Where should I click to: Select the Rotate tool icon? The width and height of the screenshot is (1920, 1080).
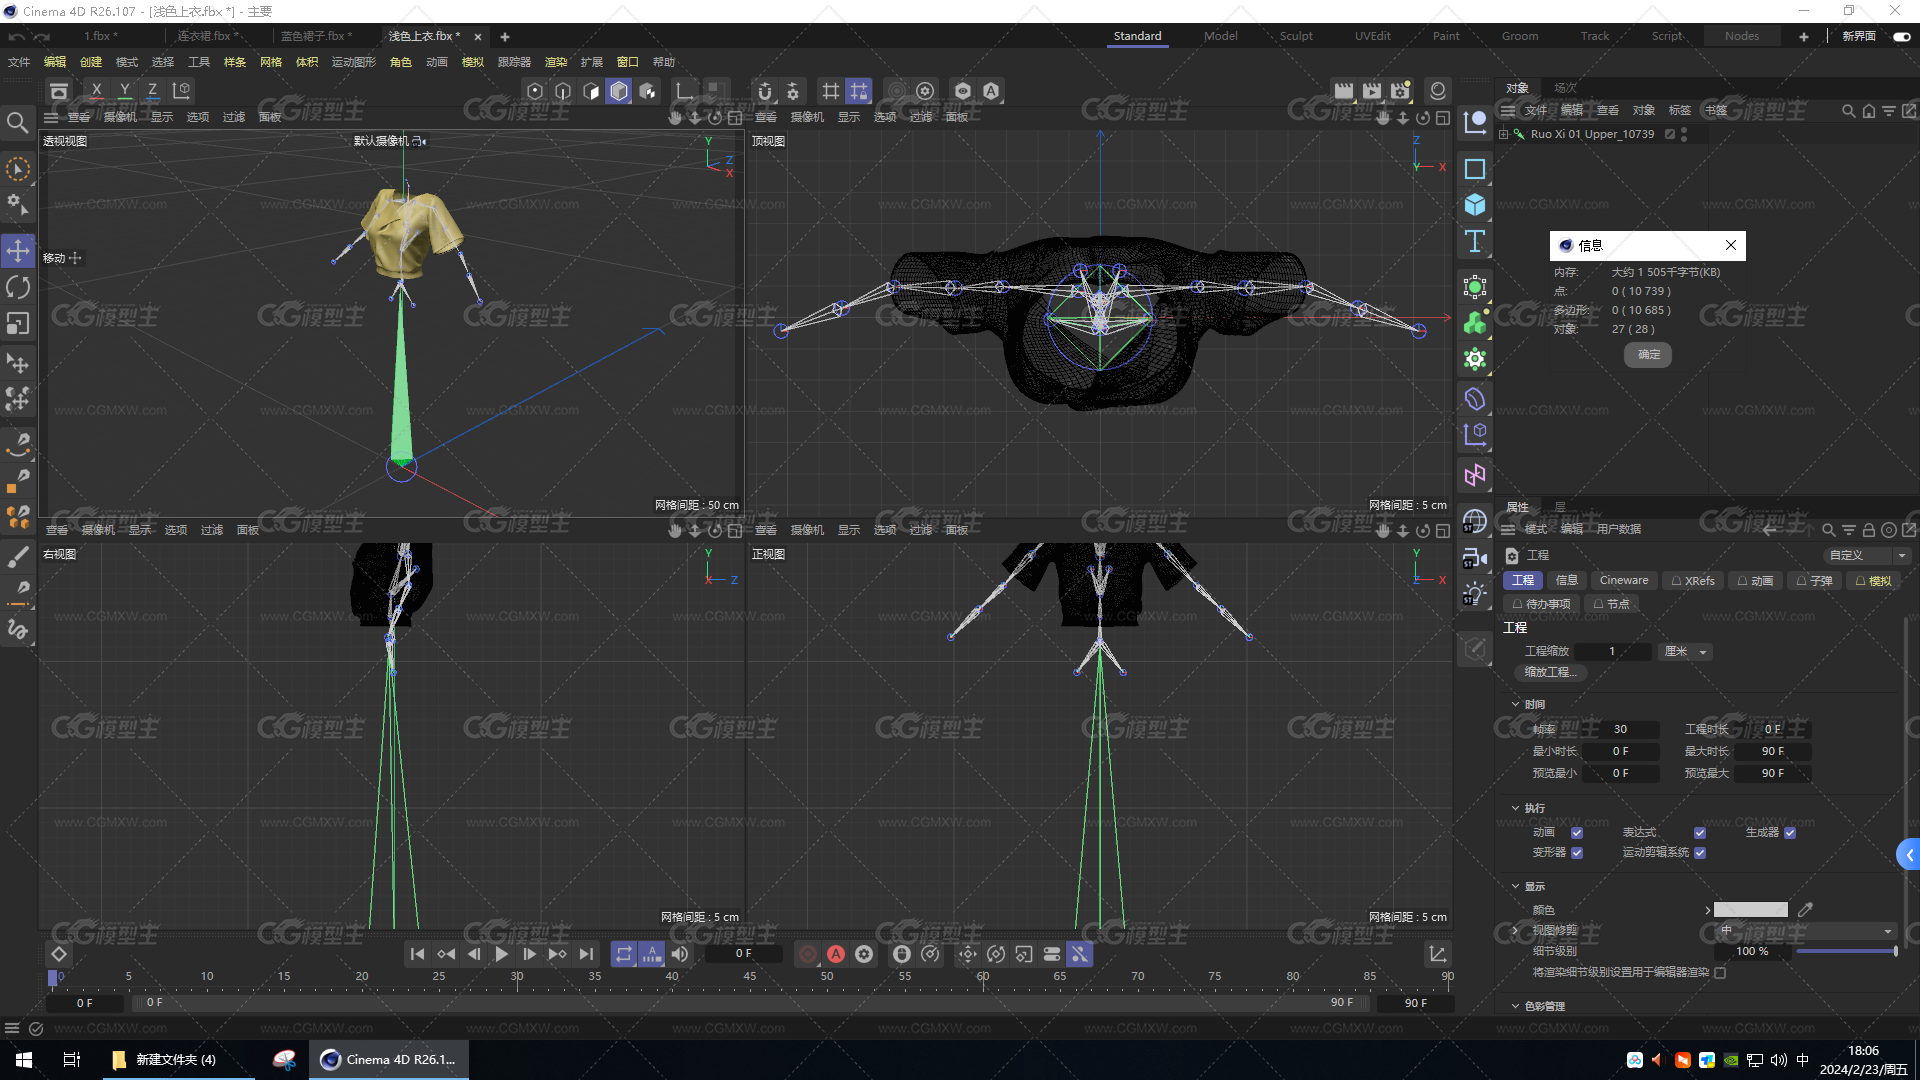coord(18,285)
